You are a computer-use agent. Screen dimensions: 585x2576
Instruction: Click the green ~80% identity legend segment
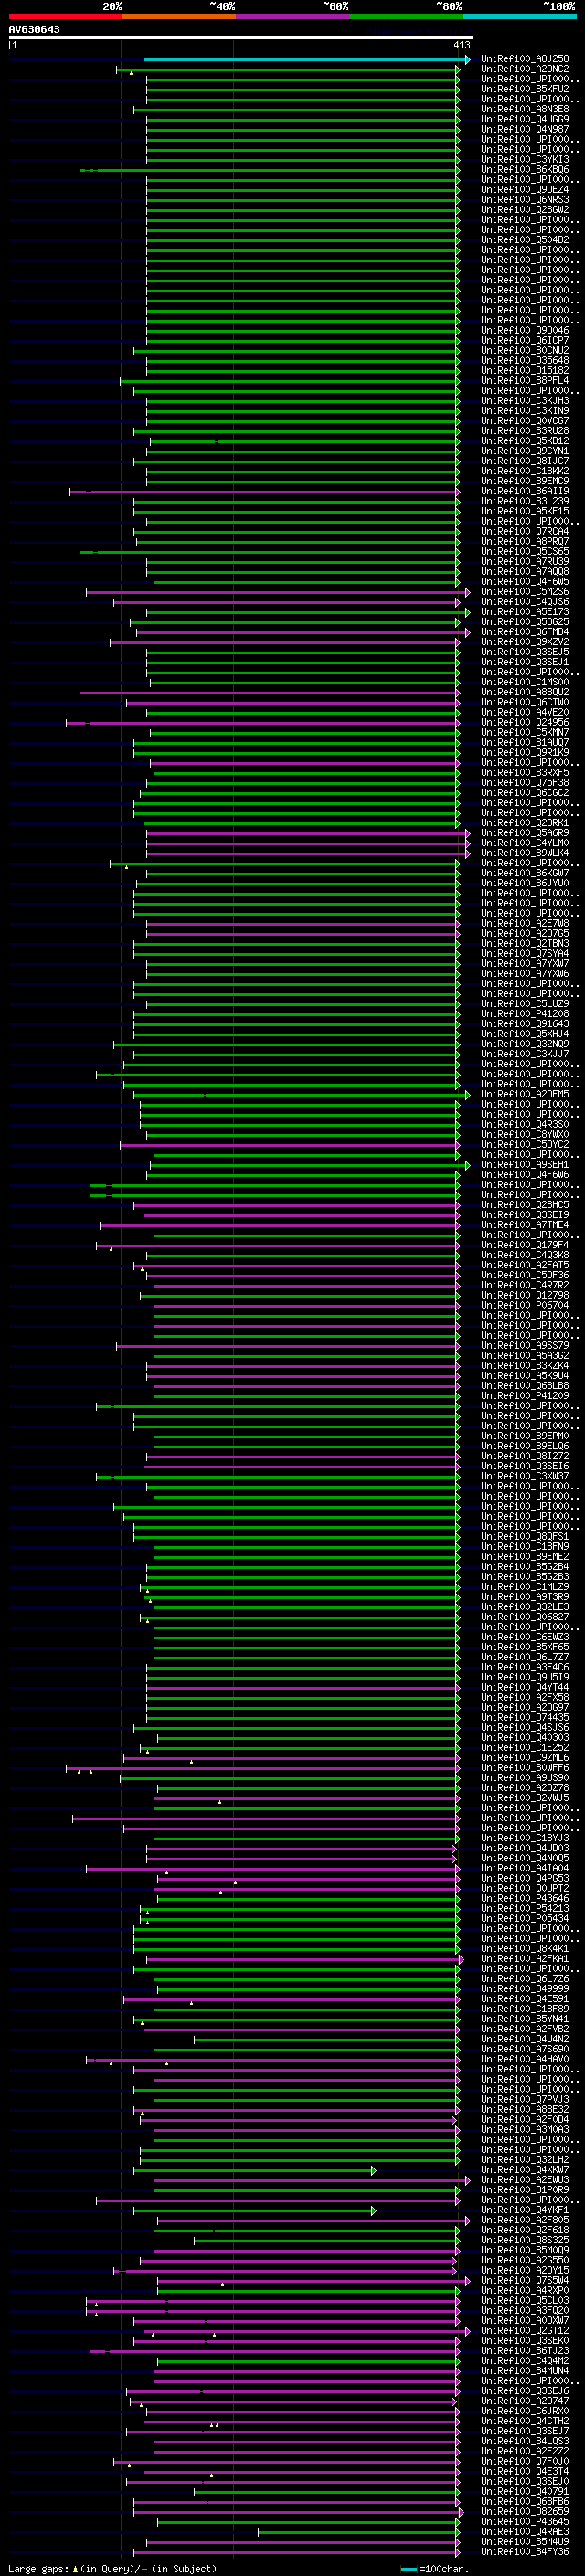click(x=406, y=16)
